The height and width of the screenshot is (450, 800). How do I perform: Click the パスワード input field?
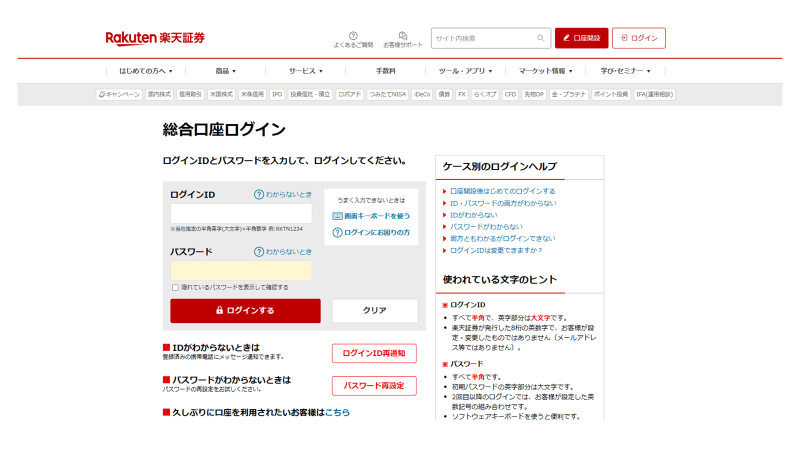(x=241, y=271)
